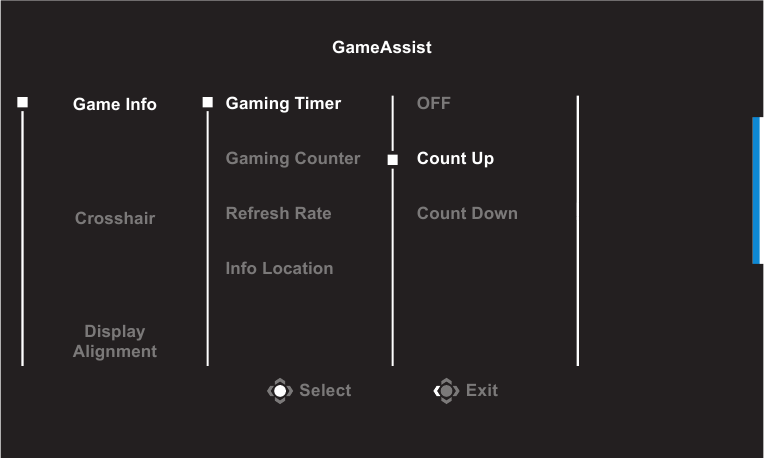Screen dimensions: 766x458
Task: Click the square marker beside Count Up
Action: (x=393, y=158)
